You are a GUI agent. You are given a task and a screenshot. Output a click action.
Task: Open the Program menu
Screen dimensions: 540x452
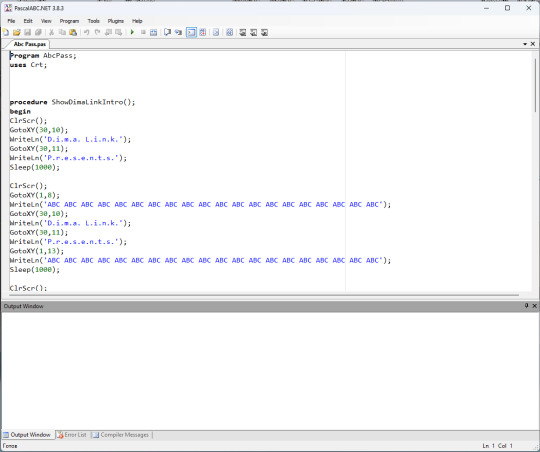(x=69, y=21)
